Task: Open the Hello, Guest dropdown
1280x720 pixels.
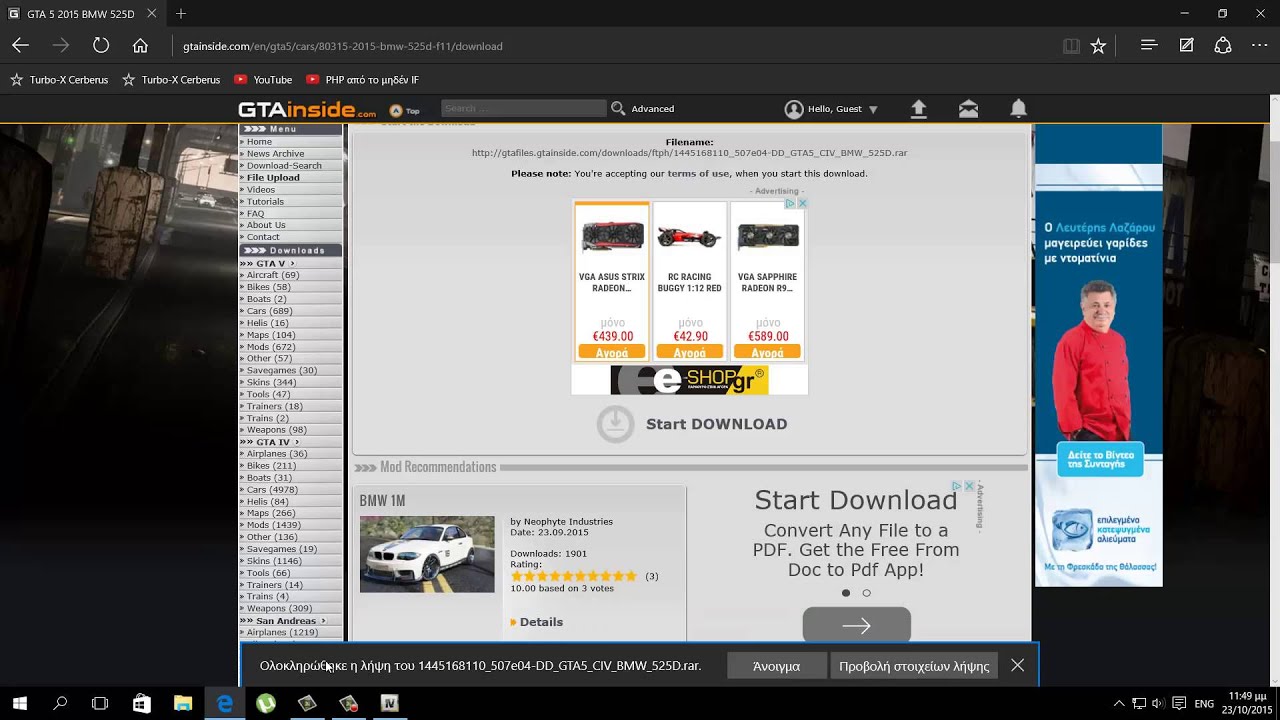Action: click(x=831, y=109)
